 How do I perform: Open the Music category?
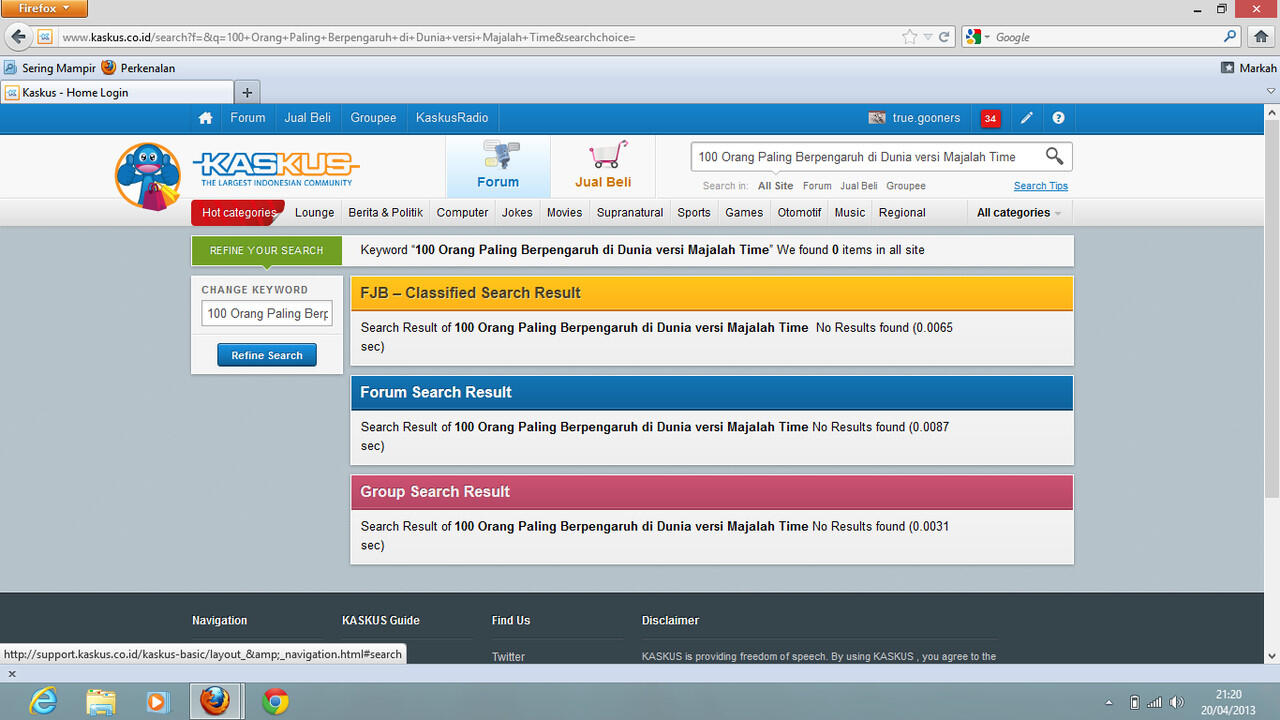tap(850, 212)
